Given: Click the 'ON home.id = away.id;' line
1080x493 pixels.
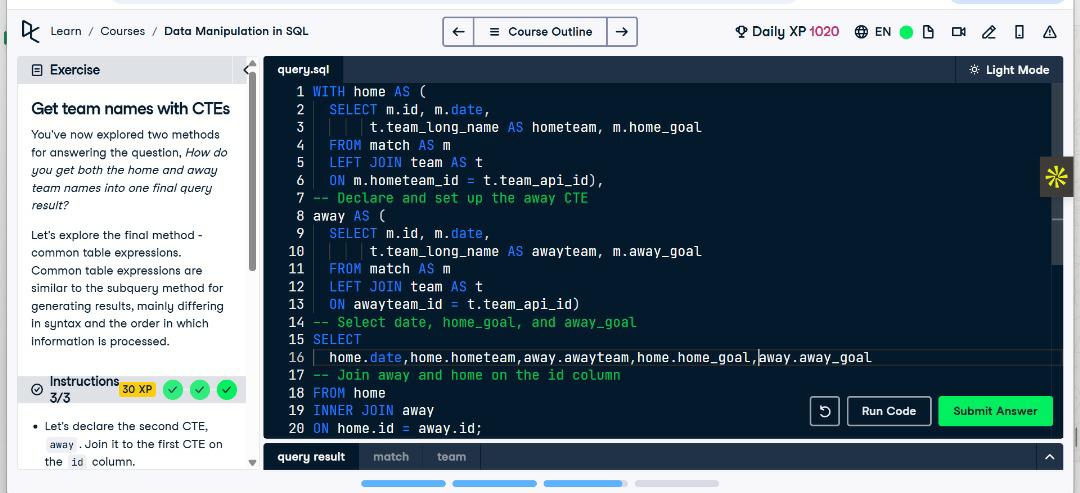Looking at the screenshot, I should point(397,428).
